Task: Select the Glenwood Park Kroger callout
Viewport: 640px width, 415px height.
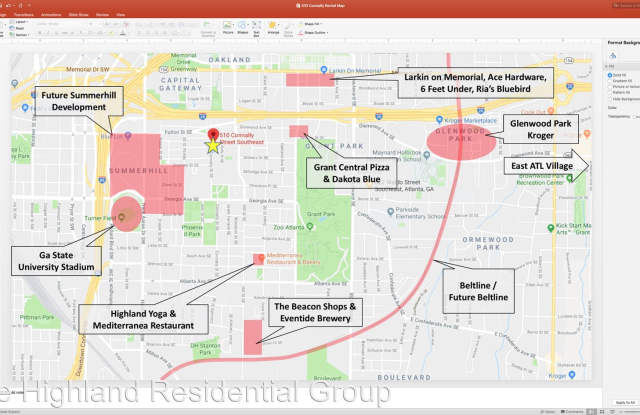Action: [540, 129]
